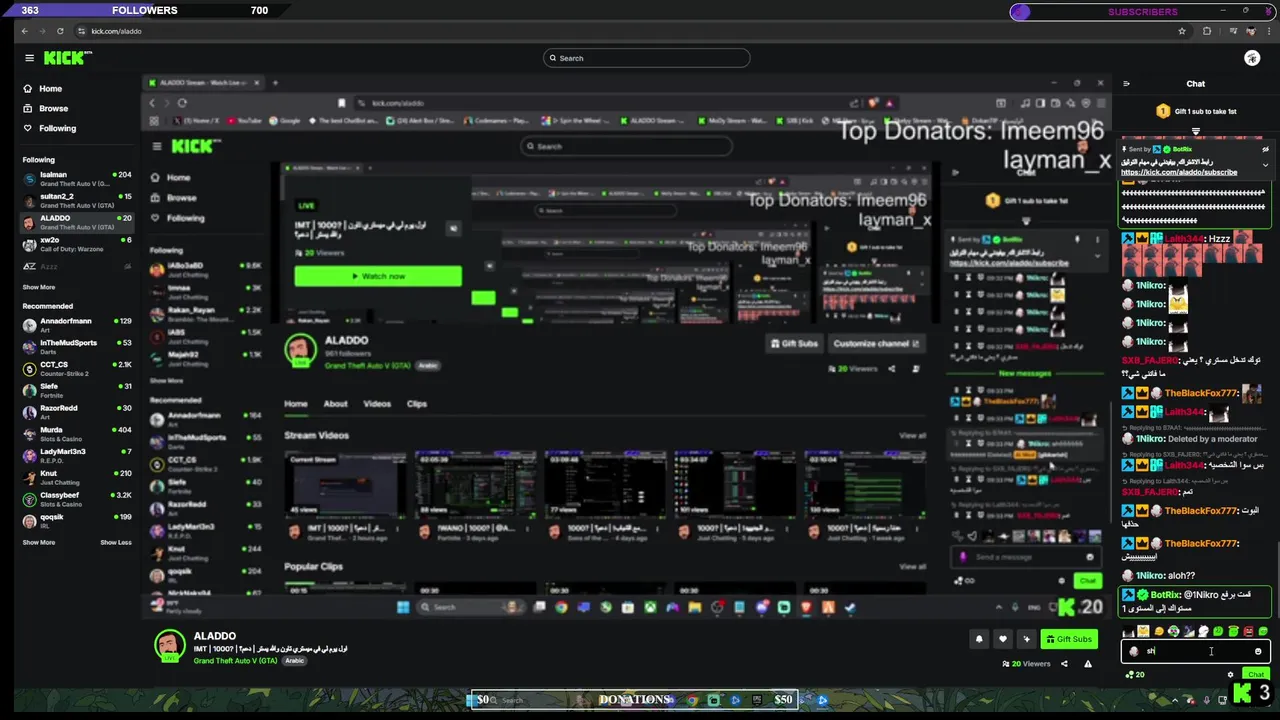Open Slefe recommended channel
The image size is (1280, 720).
coord(78,390)
